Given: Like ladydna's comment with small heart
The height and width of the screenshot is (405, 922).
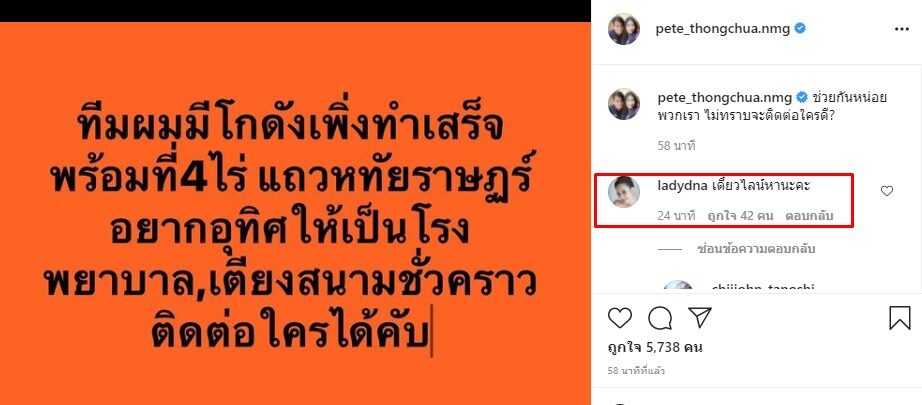Looking at the screenshot, I should point(887,190).
